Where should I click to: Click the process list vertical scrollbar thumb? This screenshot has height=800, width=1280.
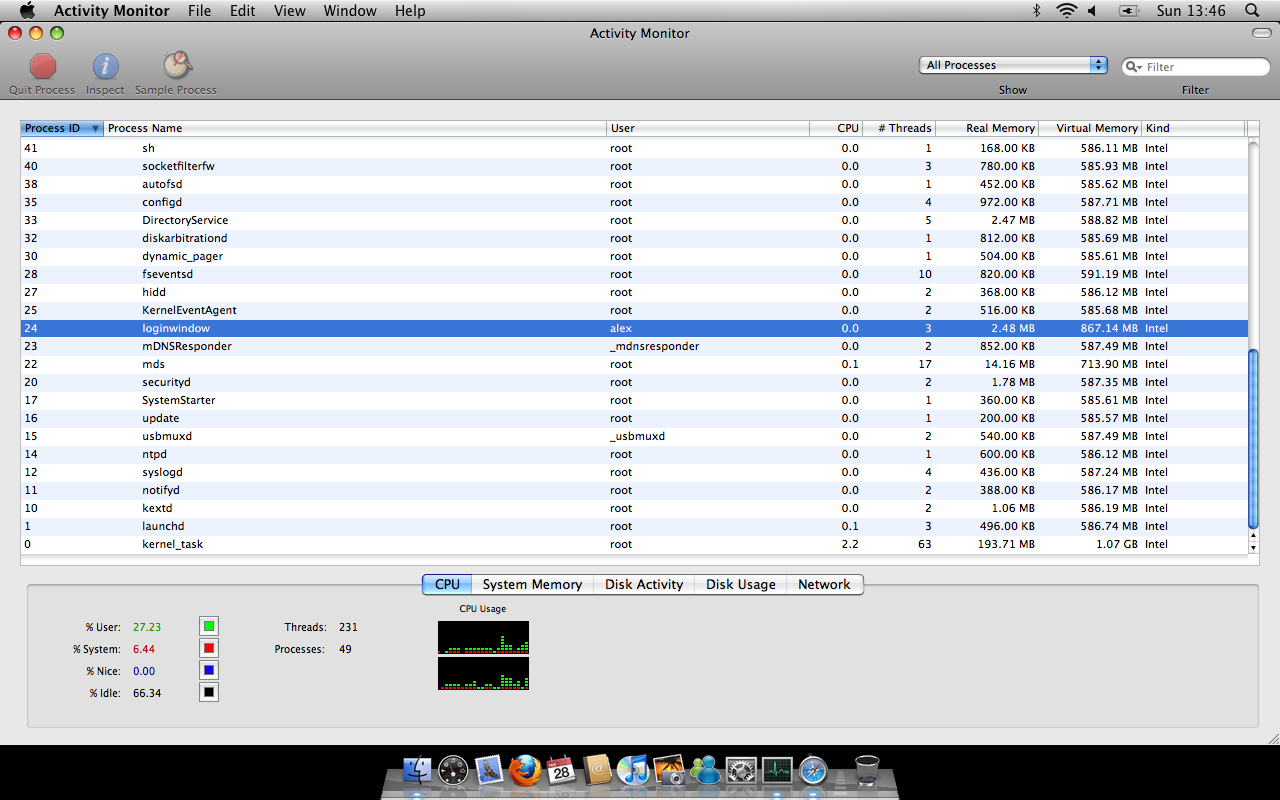coord(1254,438)
